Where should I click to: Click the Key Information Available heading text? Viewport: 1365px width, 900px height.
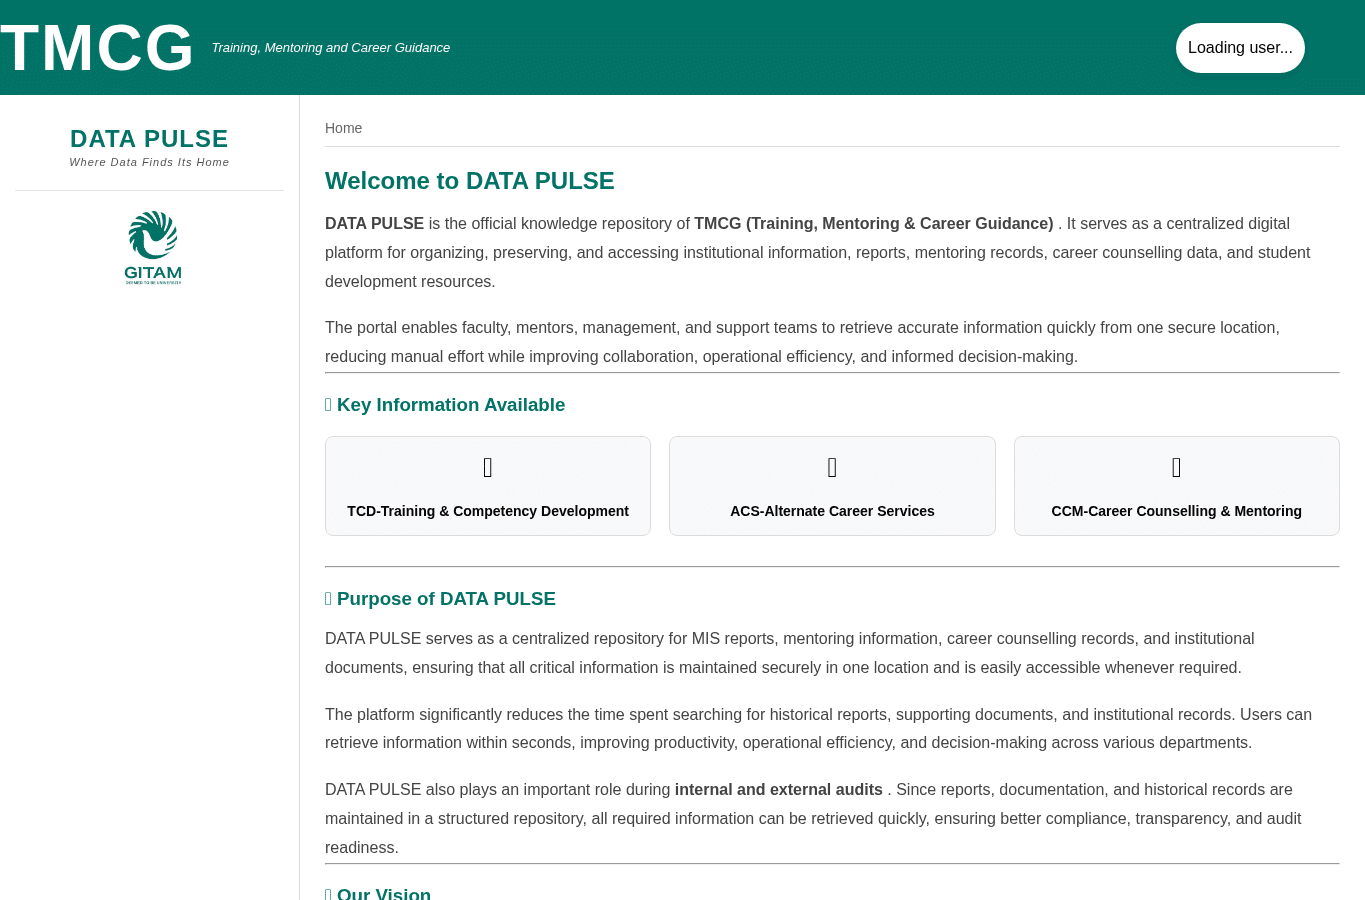(x=451, y=405)
